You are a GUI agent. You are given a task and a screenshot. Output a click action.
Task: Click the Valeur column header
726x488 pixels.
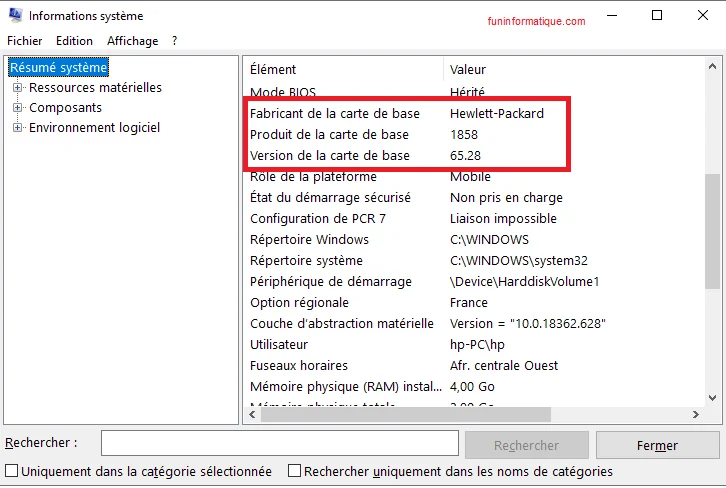(x=573, y=69)
